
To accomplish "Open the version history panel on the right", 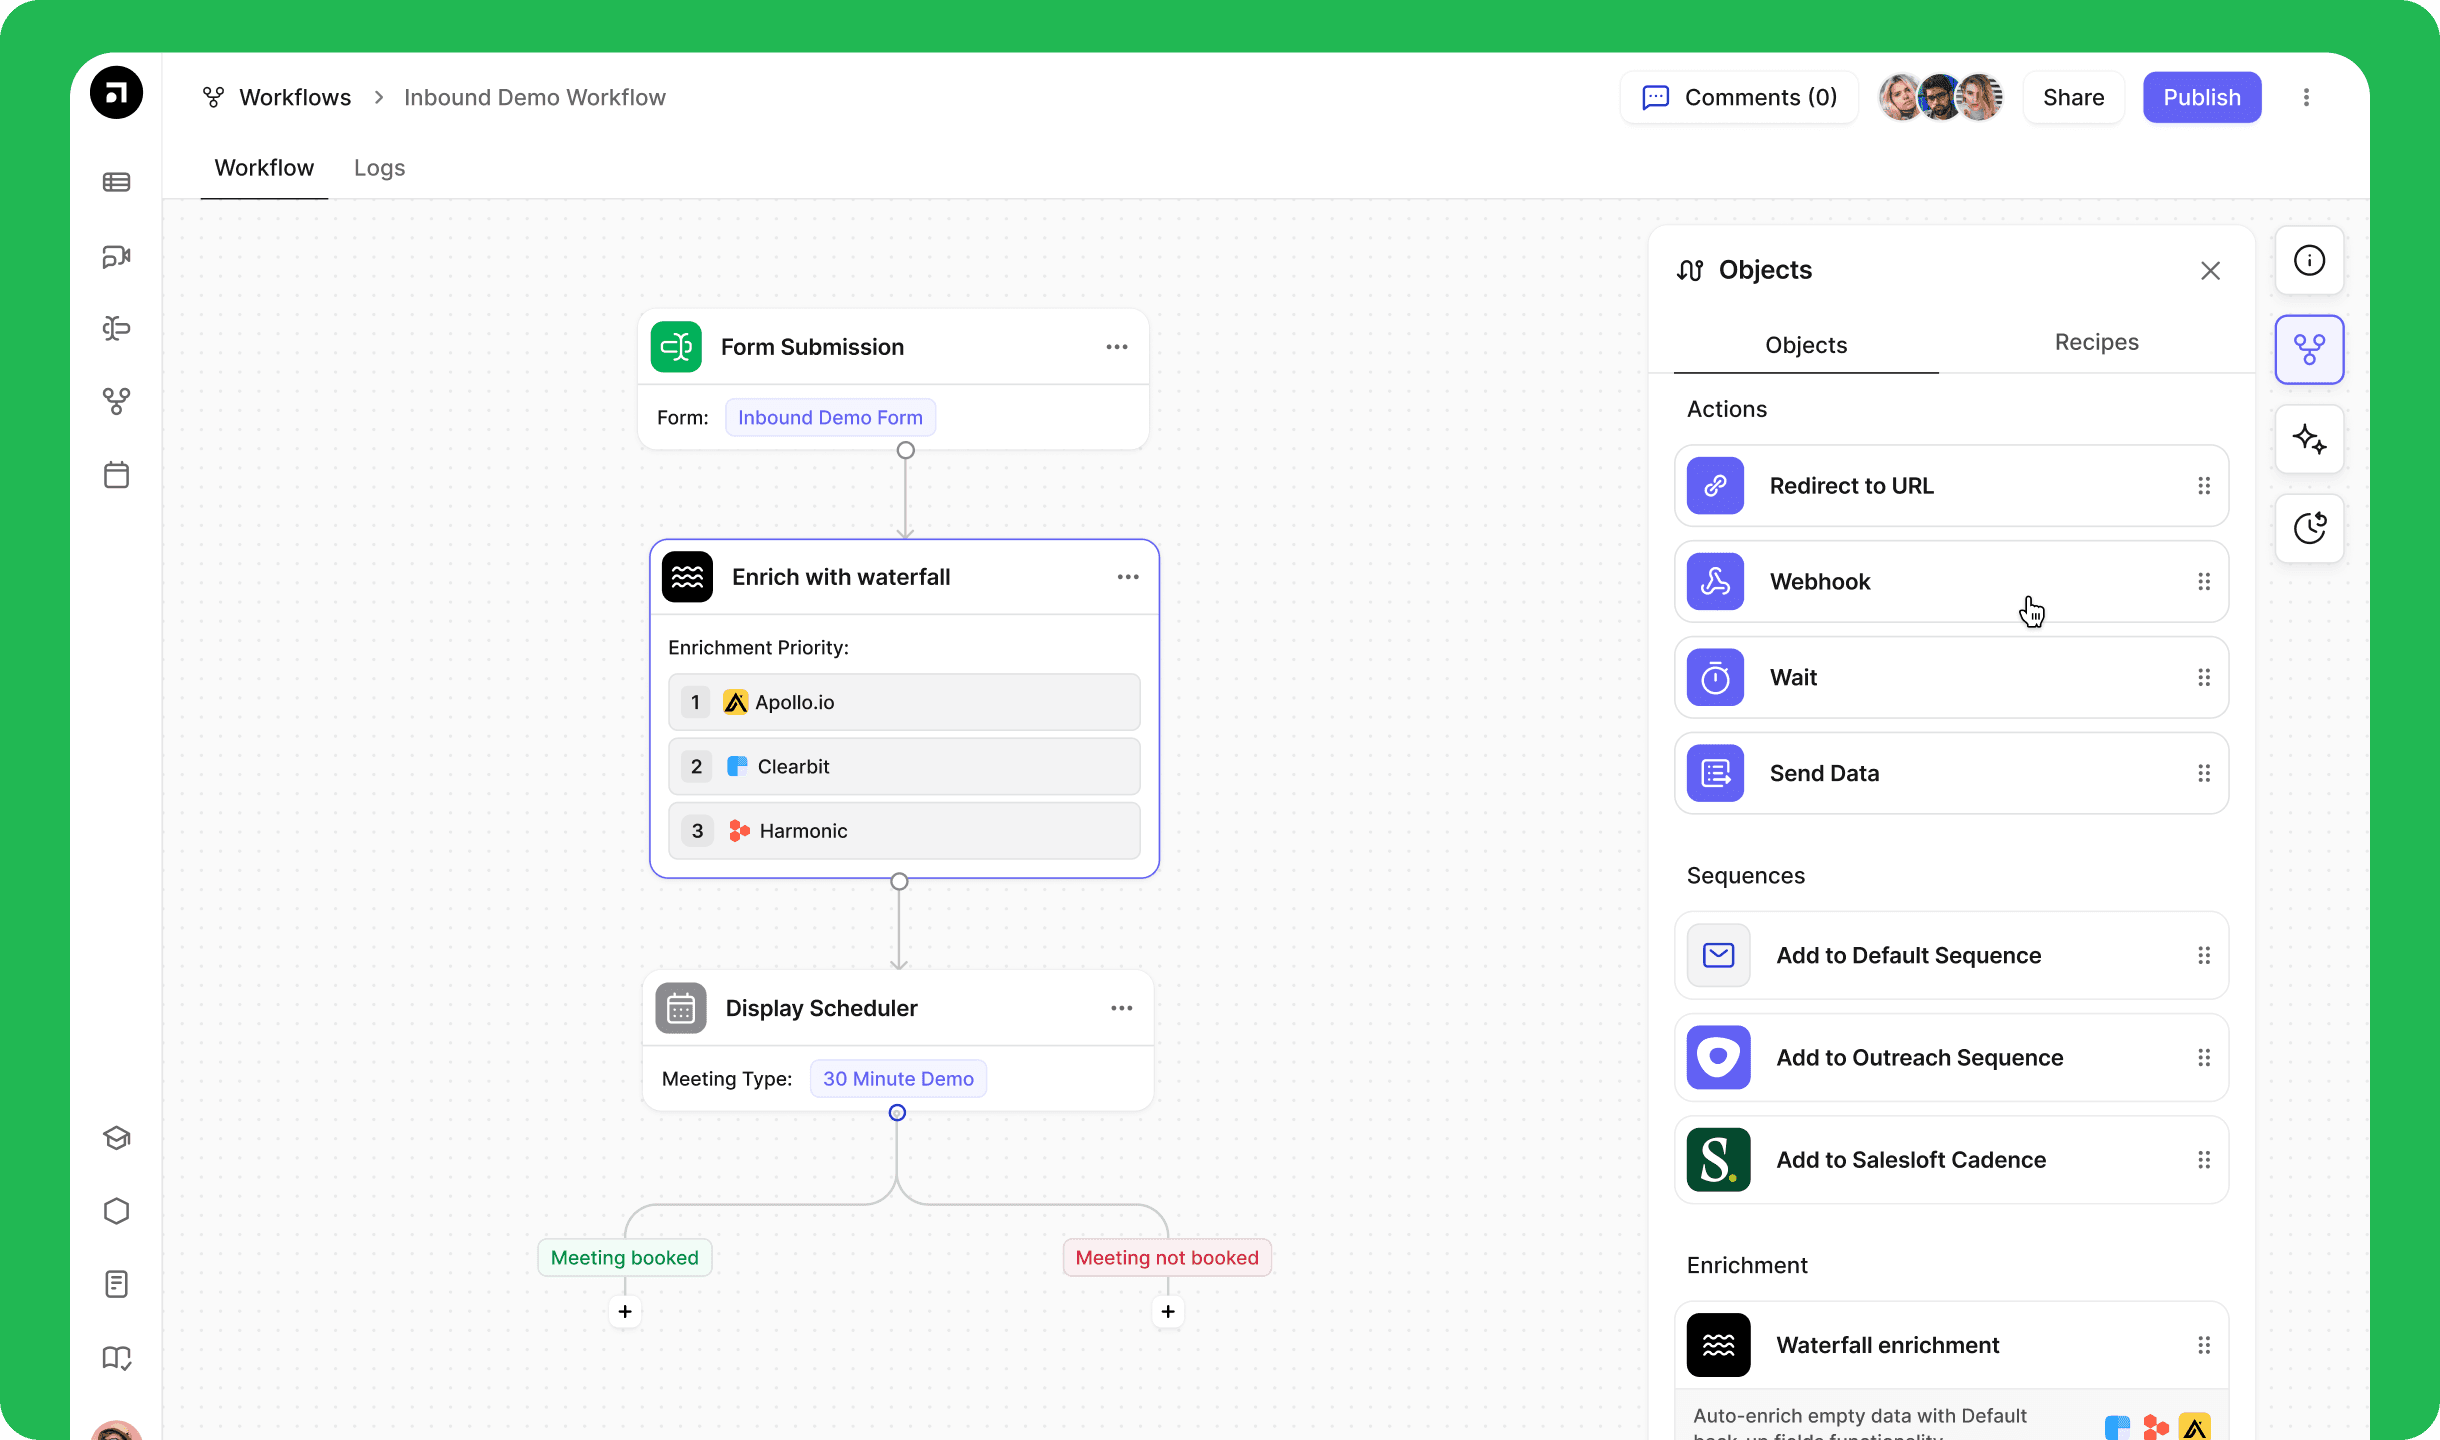I will [2309, 528].
